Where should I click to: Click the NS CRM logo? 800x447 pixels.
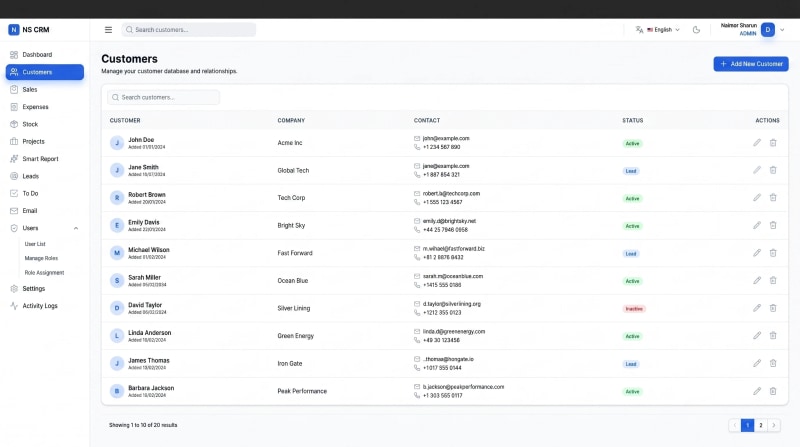tap(29, 30)
